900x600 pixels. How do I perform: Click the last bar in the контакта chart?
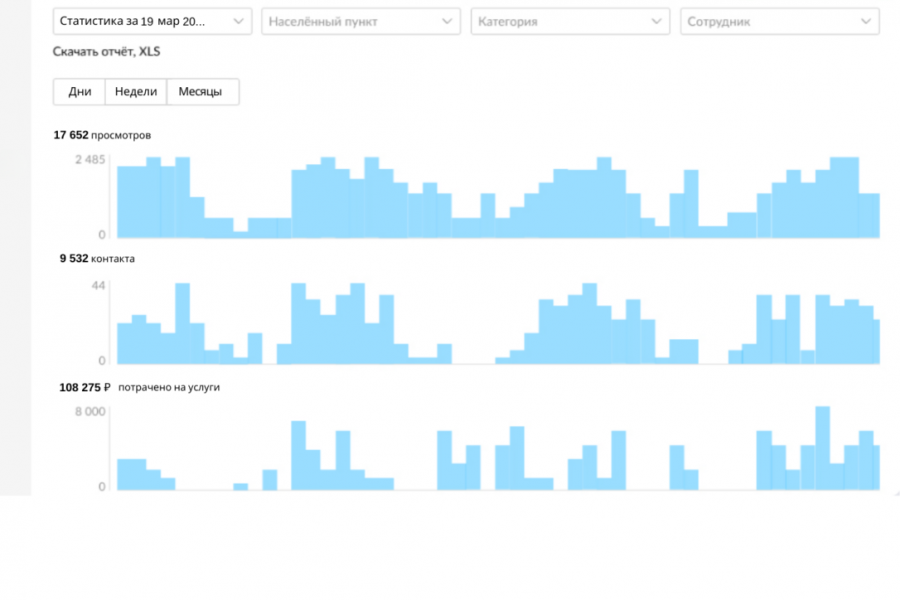coord(876,342)
